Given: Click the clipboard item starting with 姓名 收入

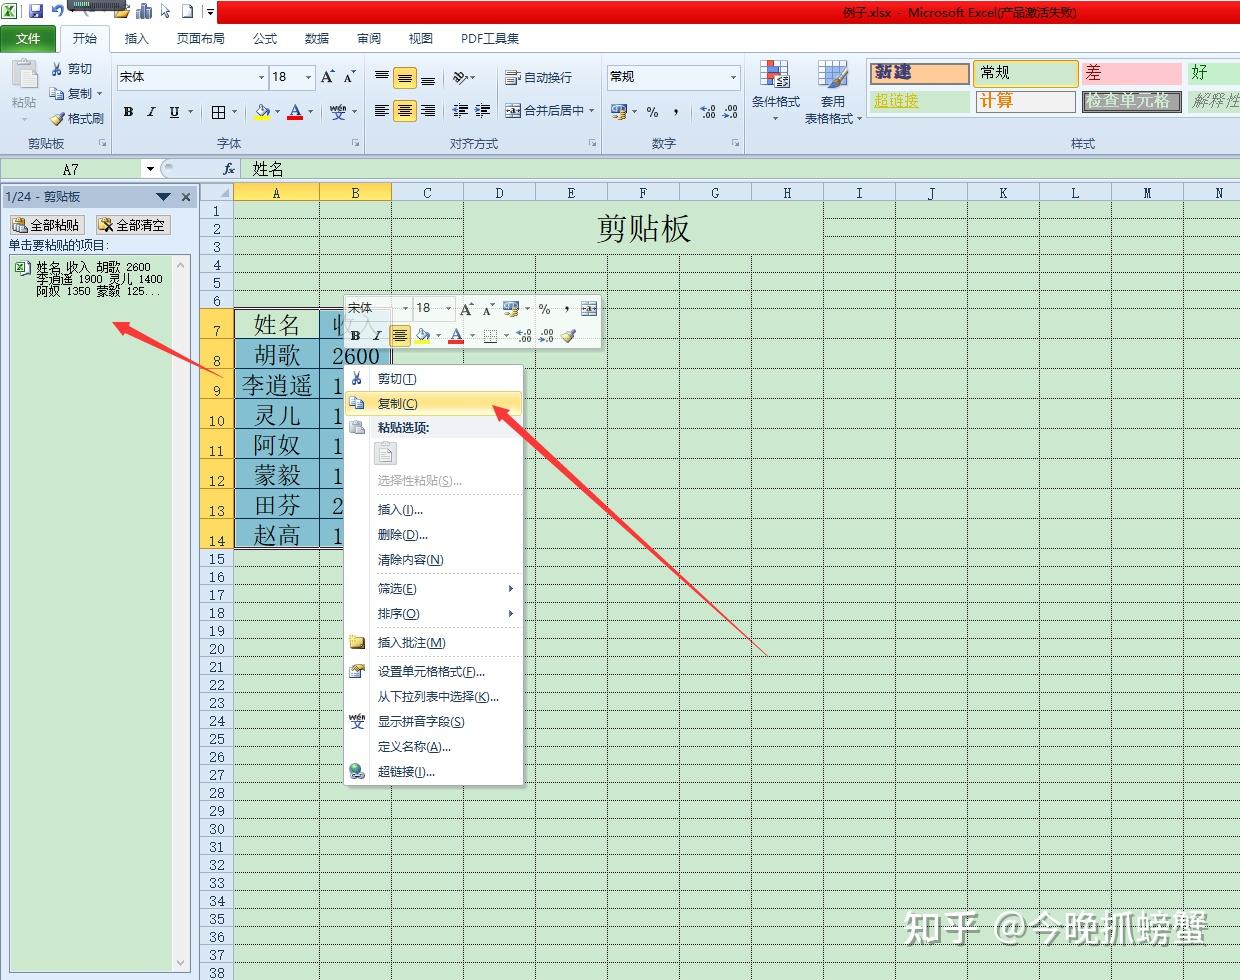Looking at the screenshot, I should click(99, 279).
